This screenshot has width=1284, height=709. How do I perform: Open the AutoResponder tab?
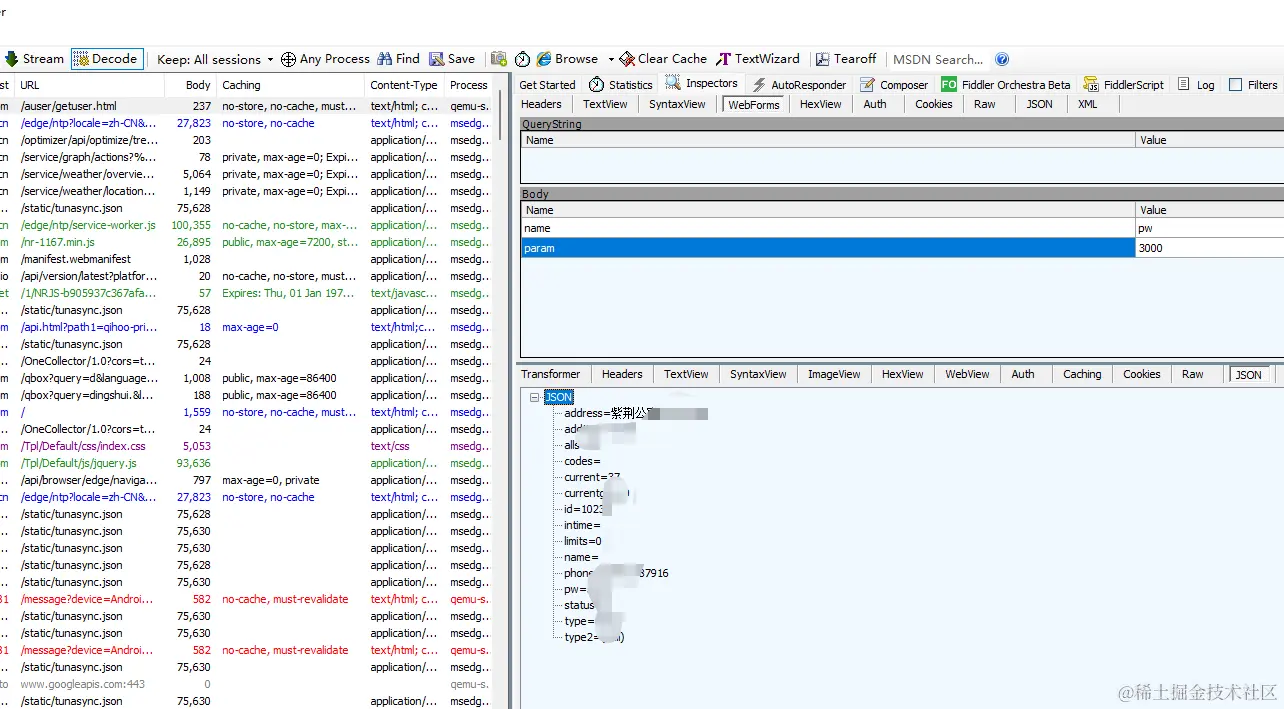click(798, 85)
